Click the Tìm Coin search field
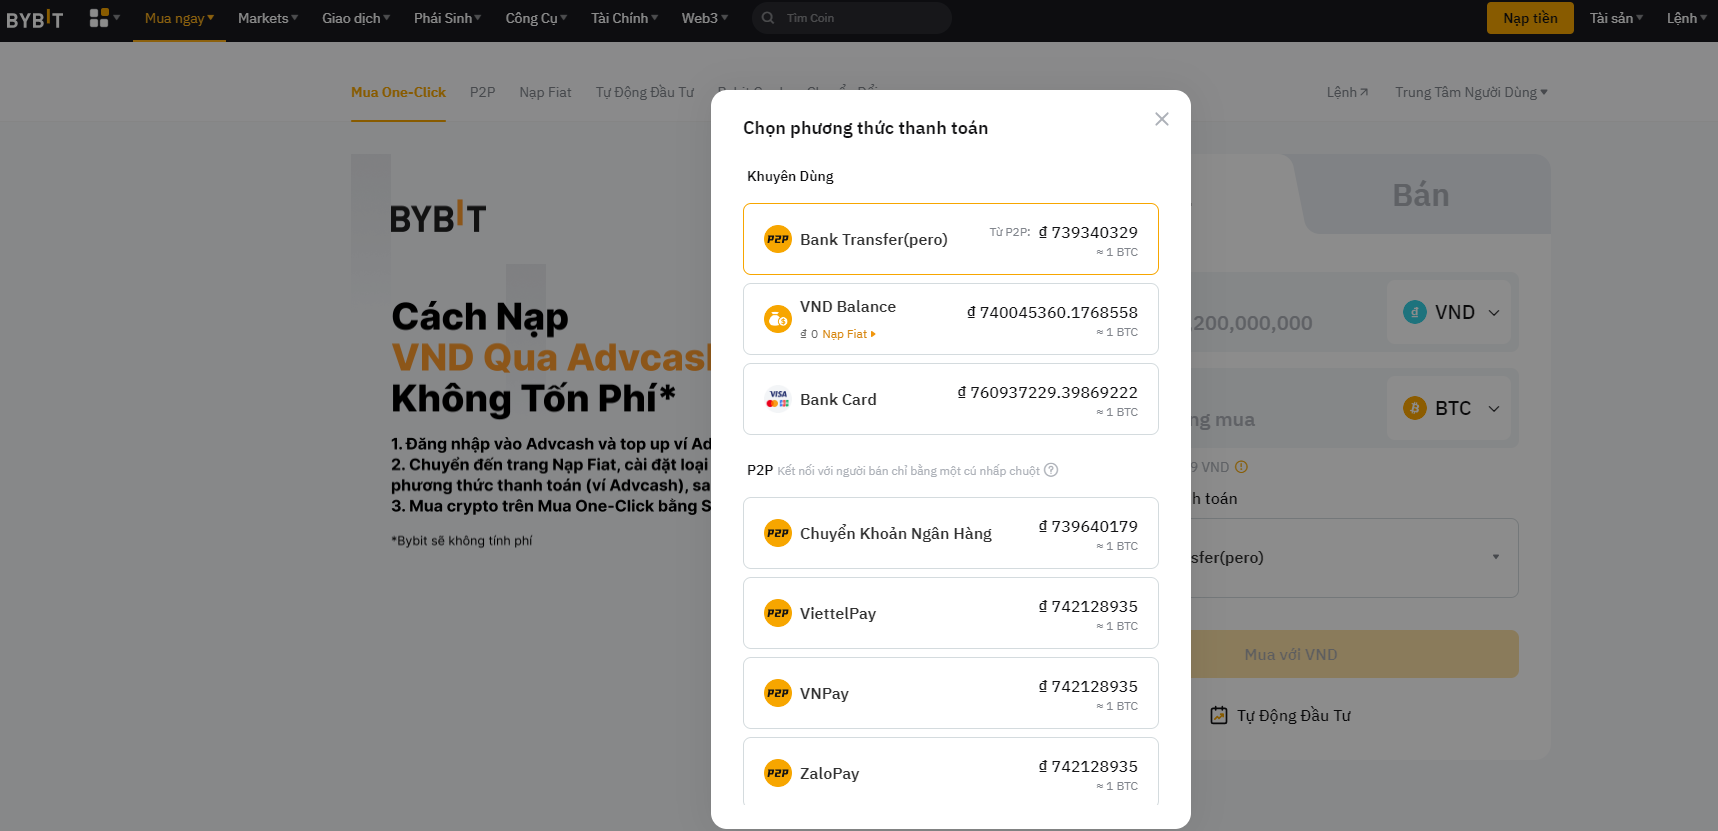The height and width of the screenshot is (831, 1718). tap(852, 18)
